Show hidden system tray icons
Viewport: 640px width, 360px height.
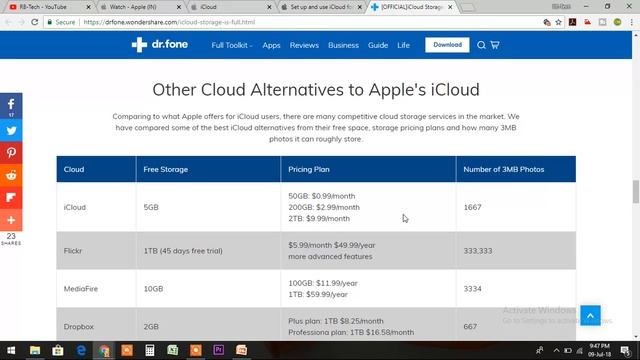pyautogui.click(x=556, y=350)
